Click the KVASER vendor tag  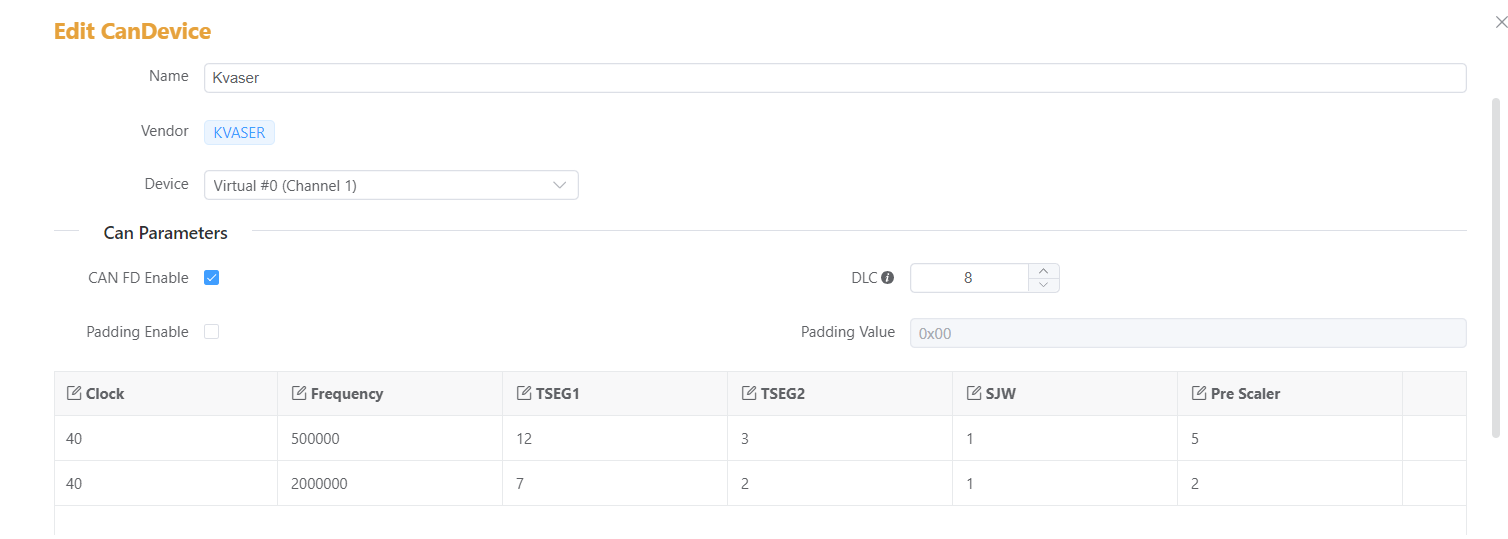pos(239,132)
